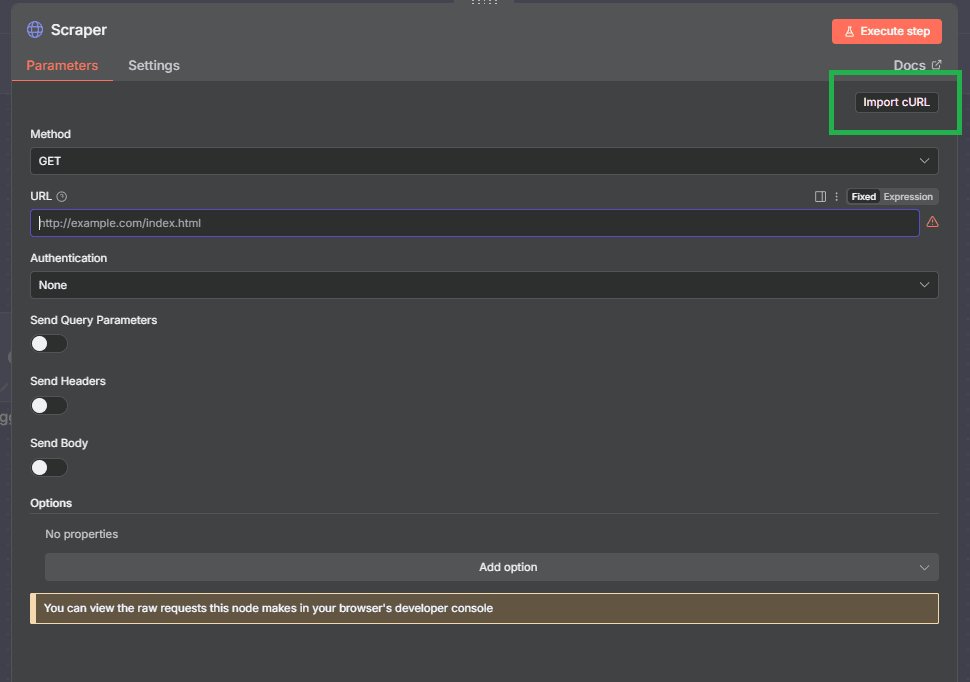970x682 pixels.
Task: Click the external link icon next to Docs
Action: (x=937, y=64)
